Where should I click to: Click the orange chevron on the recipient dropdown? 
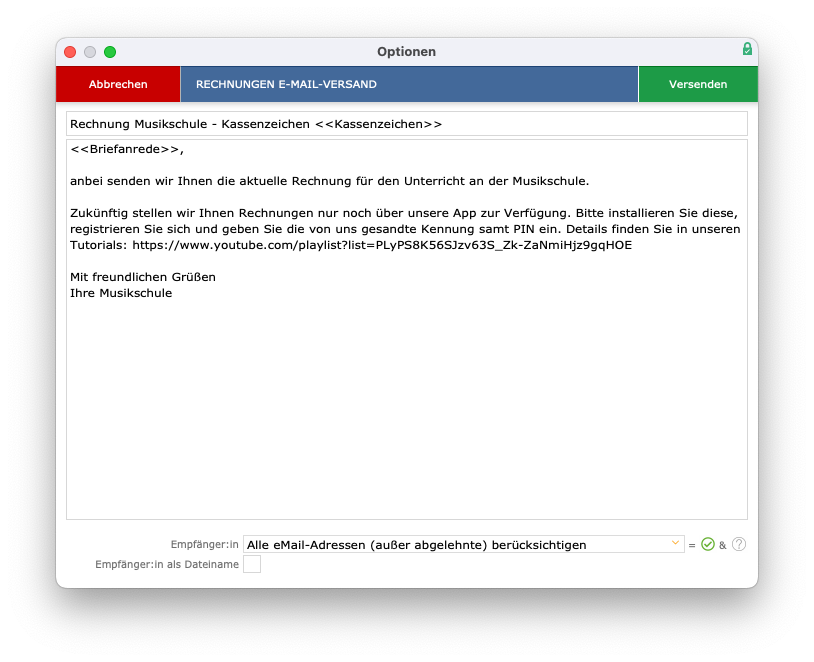[x=676, y=543]
